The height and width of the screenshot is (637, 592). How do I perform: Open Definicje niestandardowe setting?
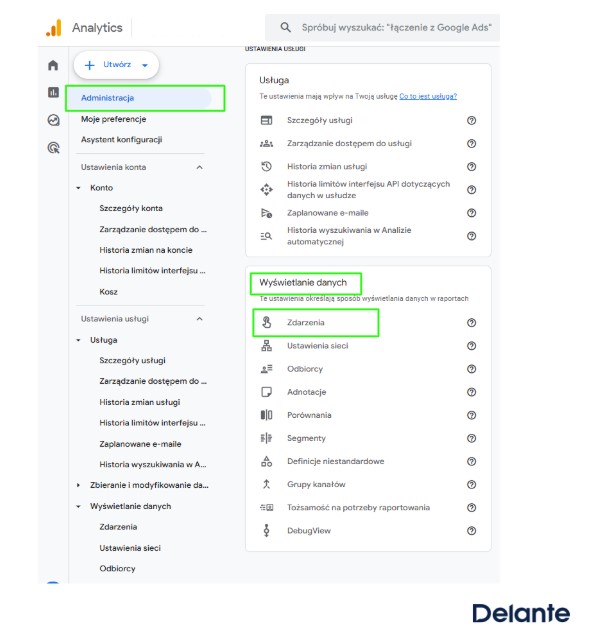(x=336, y=461)
